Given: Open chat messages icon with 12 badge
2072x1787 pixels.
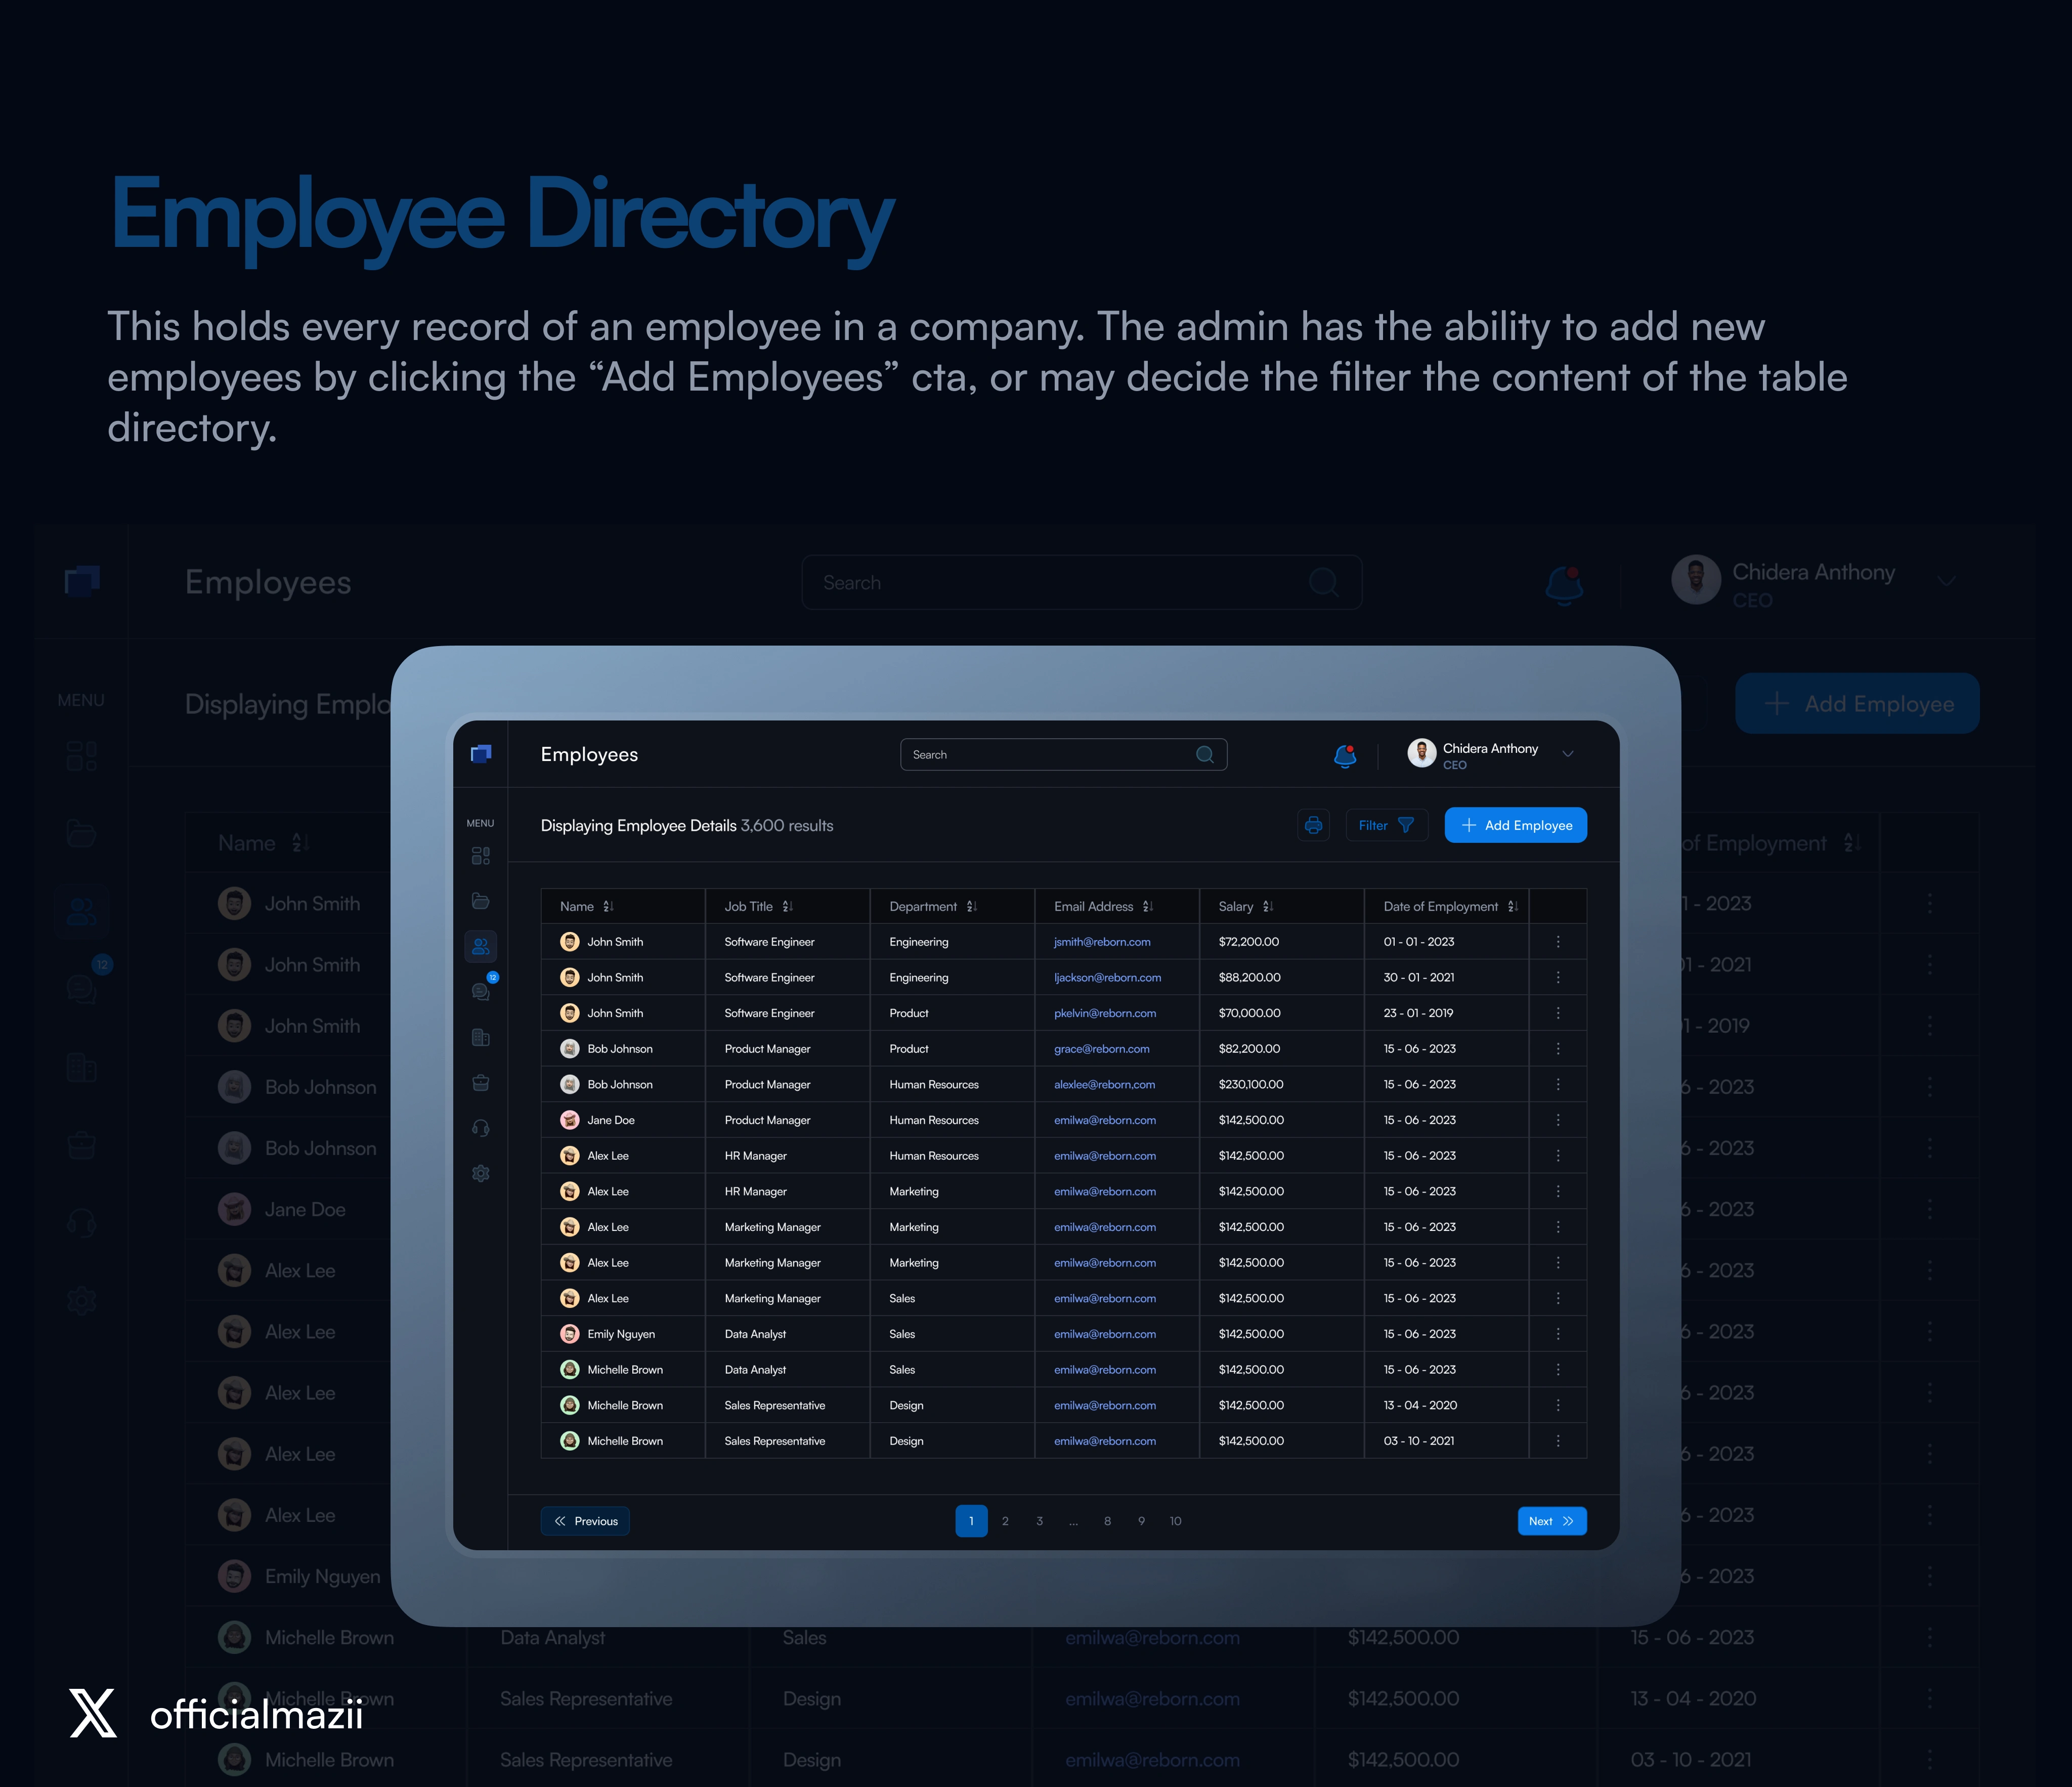Looking at the screenshot, I should 481,991.
